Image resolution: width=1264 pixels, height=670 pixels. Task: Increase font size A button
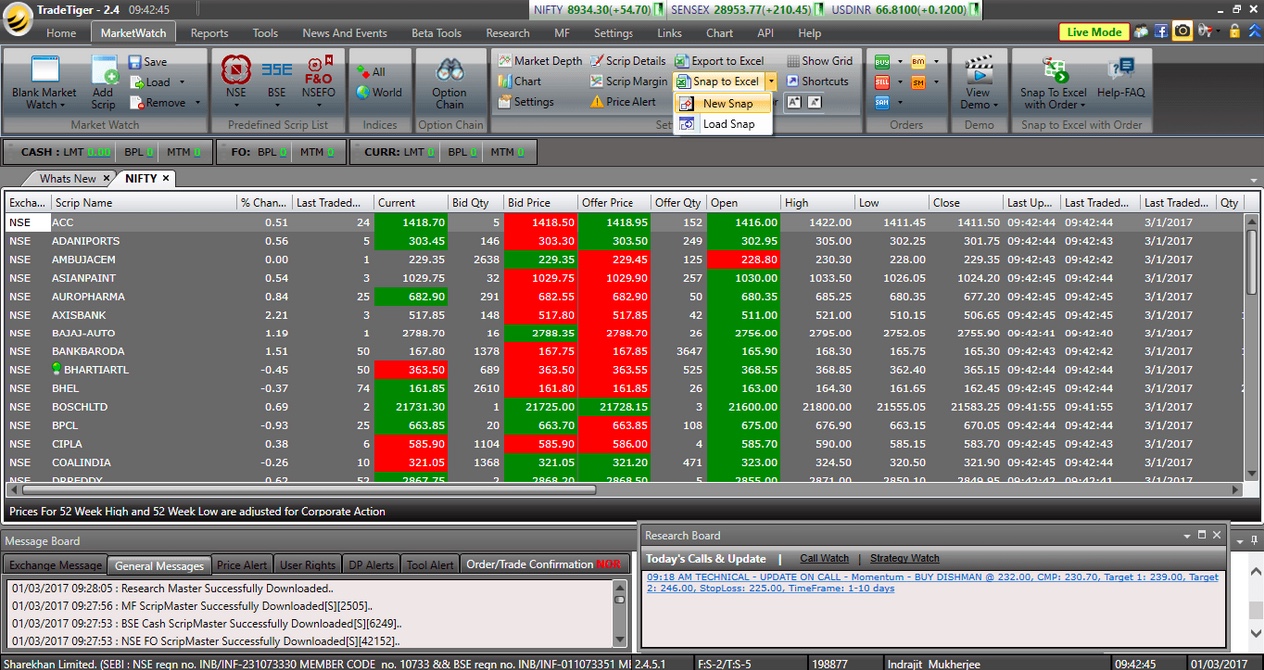(x=794, y=102)
